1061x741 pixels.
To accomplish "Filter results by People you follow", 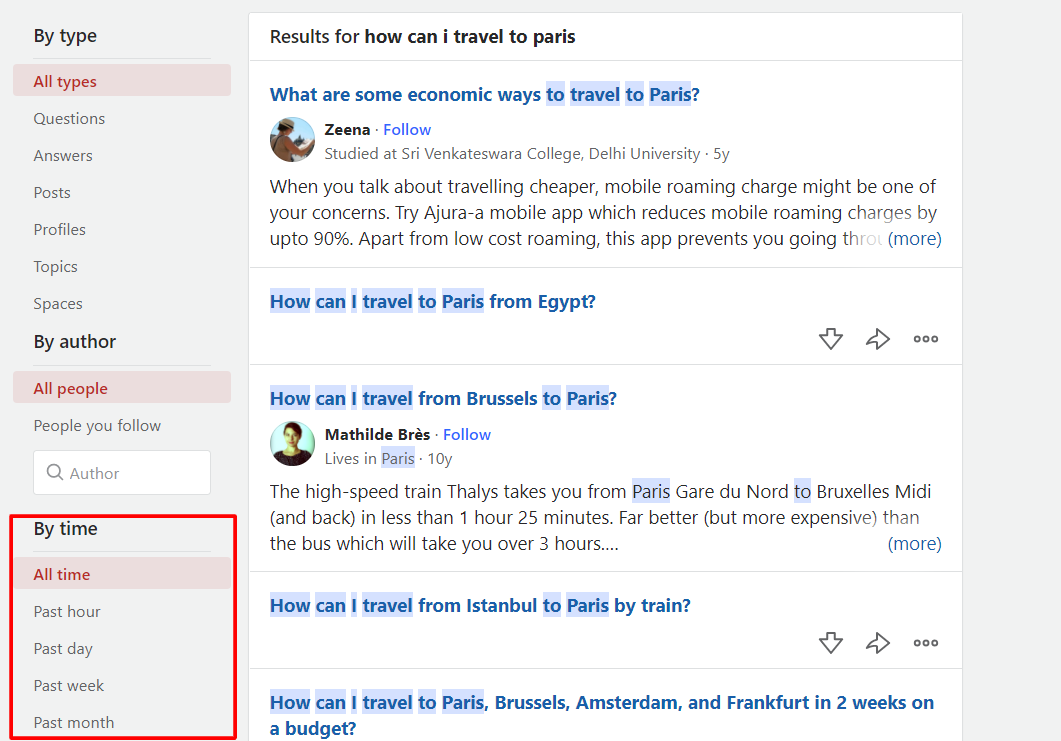I will tap(97, 425).
